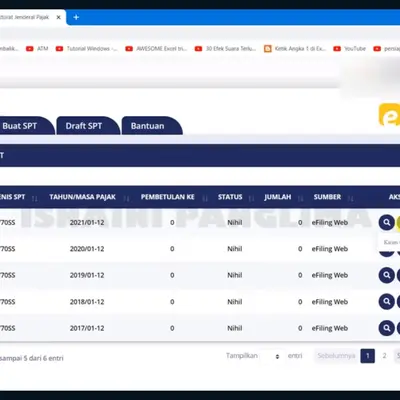Click the entries count text below table
The height and width of the screenshot is (400, 400).
(32, 358)
